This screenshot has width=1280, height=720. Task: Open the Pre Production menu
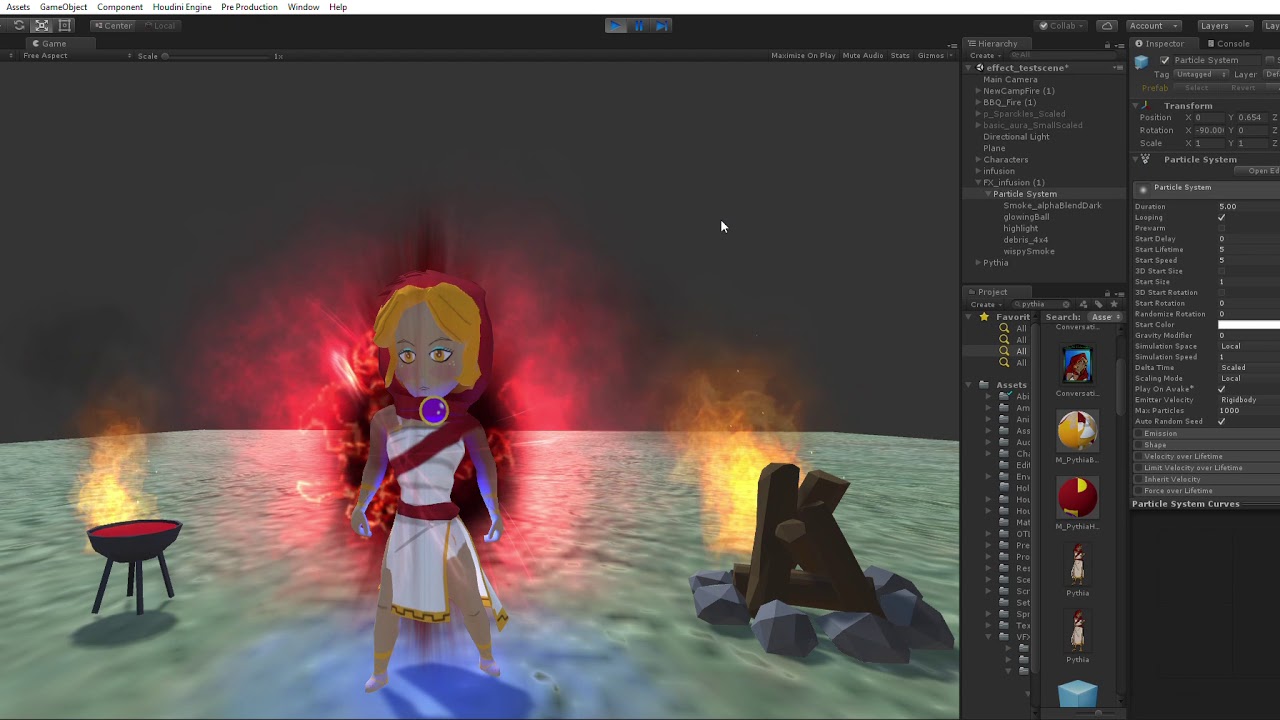coord(249,7)
